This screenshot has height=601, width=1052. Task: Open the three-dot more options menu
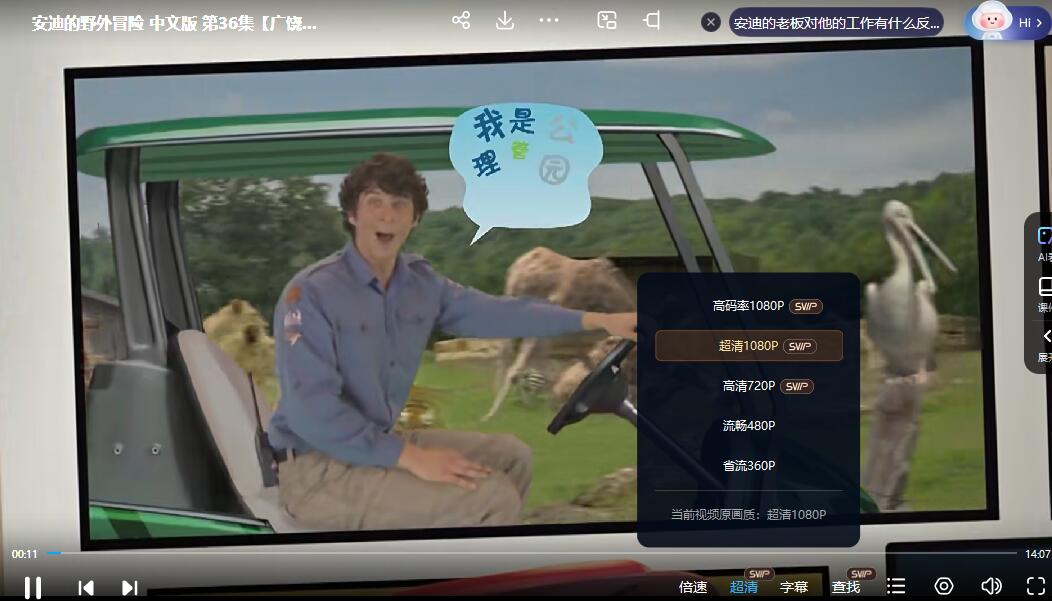point(549,20)
